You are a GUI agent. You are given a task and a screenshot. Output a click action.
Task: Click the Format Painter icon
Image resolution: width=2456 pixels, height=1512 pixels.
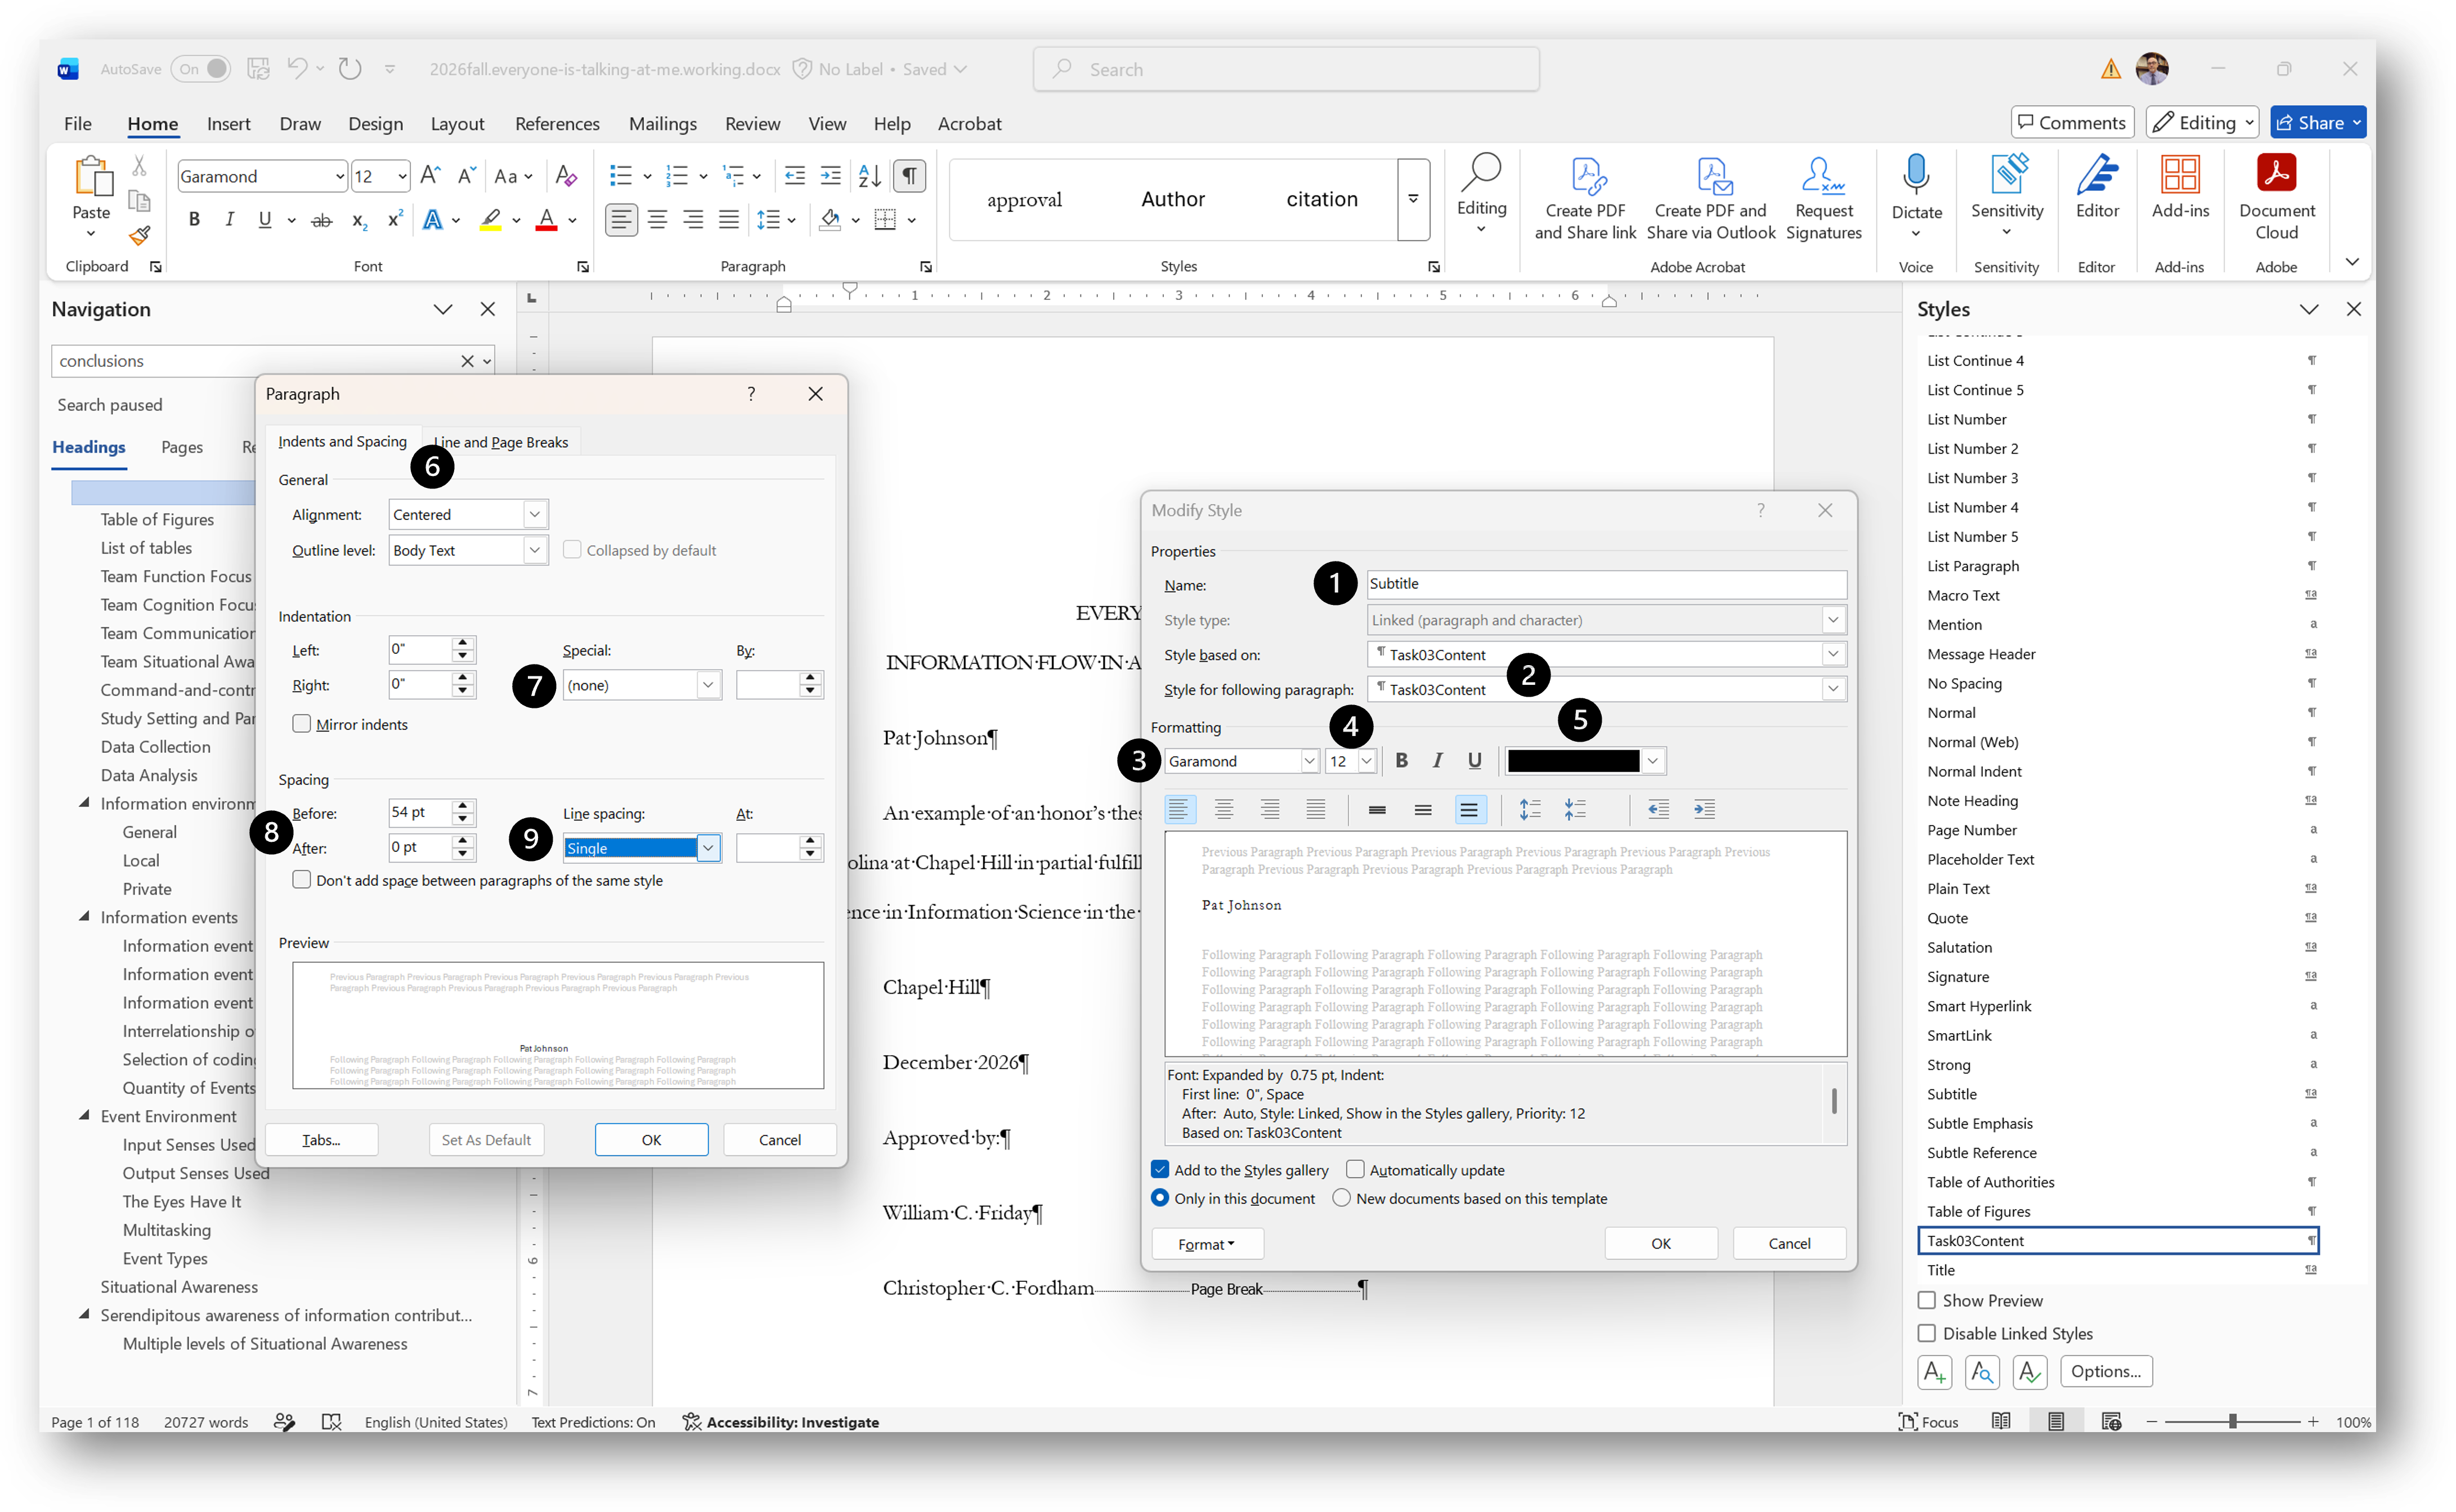click(x=140, y=236)
